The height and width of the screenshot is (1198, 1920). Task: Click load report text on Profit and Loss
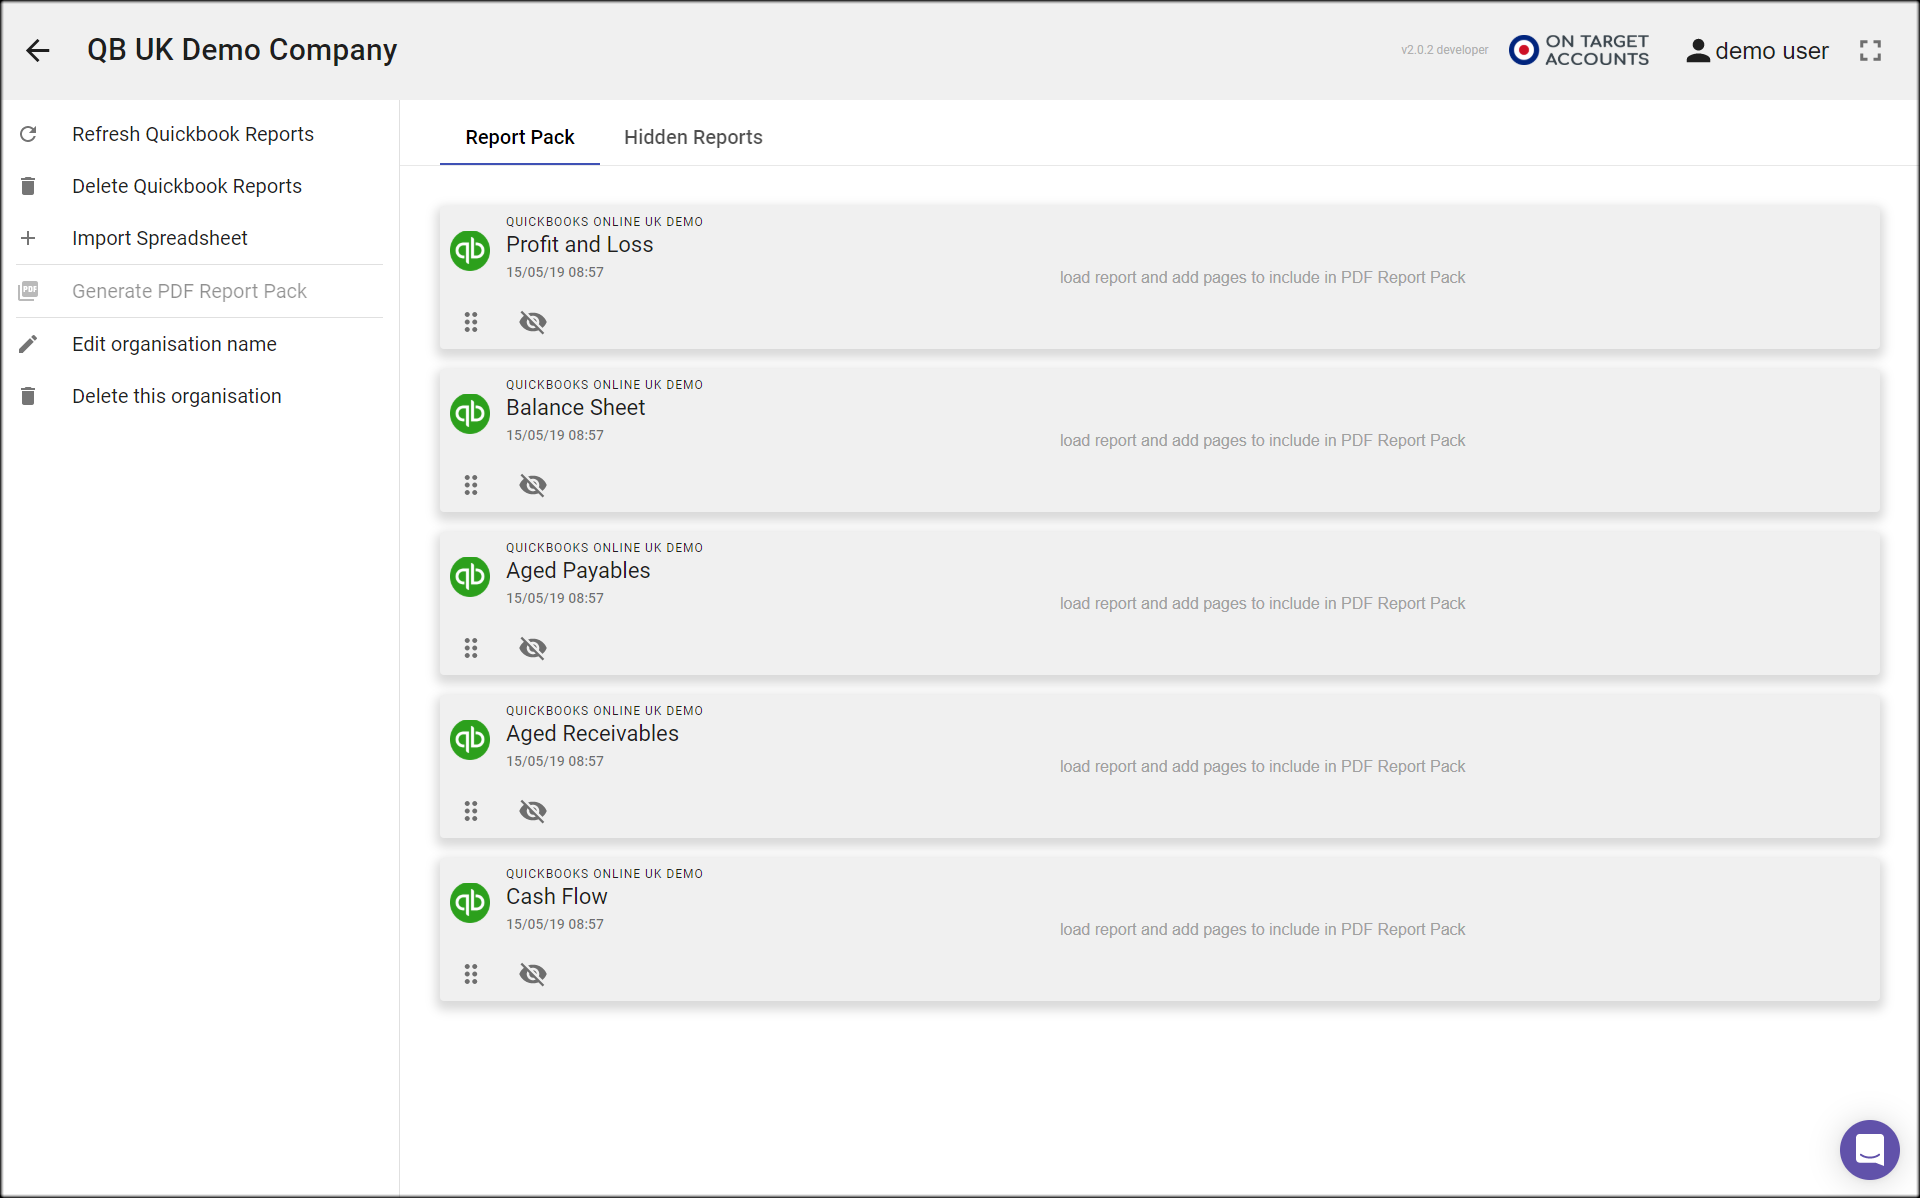(x=1262, y=278)
